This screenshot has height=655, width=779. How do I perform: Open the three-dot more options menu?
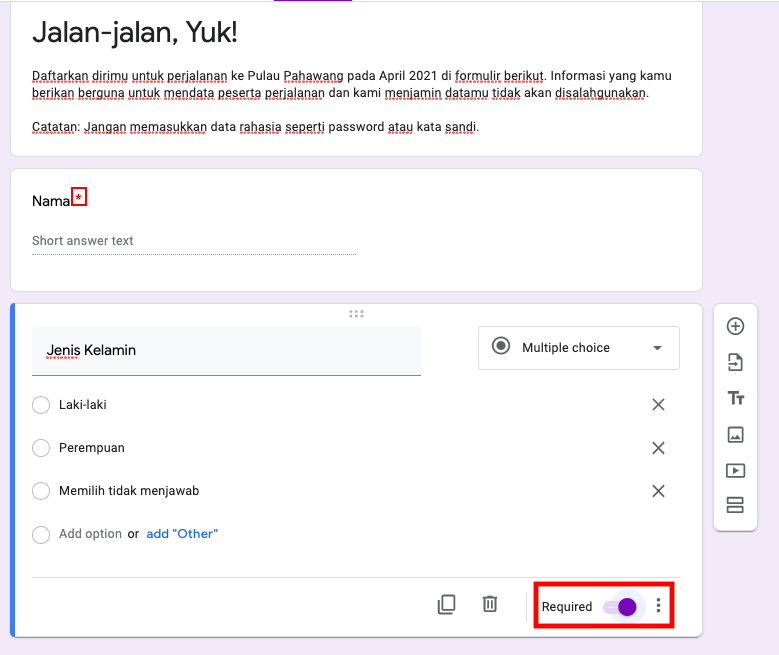658,605
